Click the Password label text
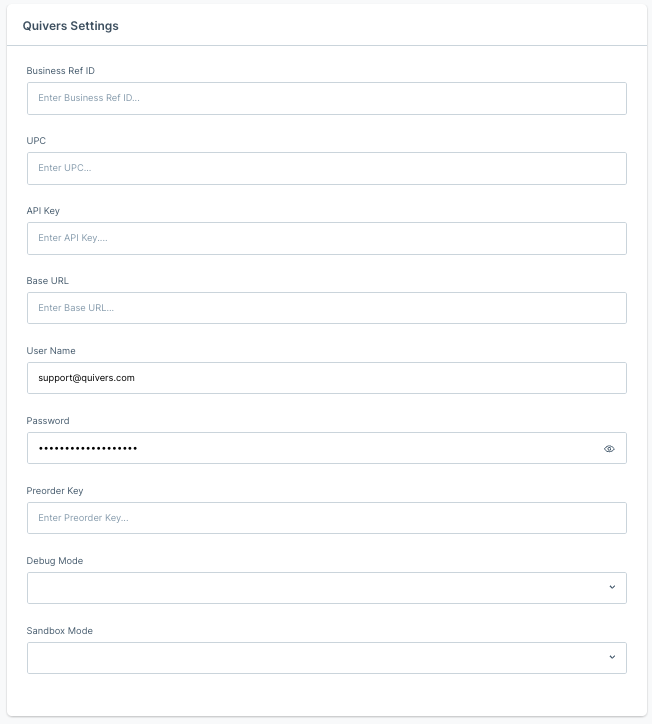The image size is (652, 724). [48, 421]
